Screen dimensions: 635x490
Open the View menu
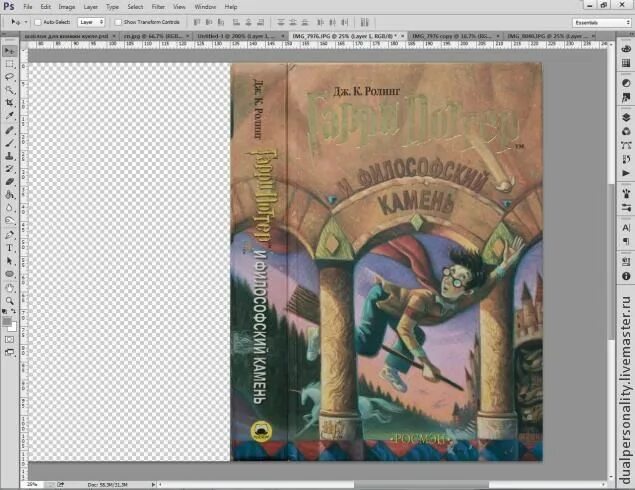[x=179, y=7]
